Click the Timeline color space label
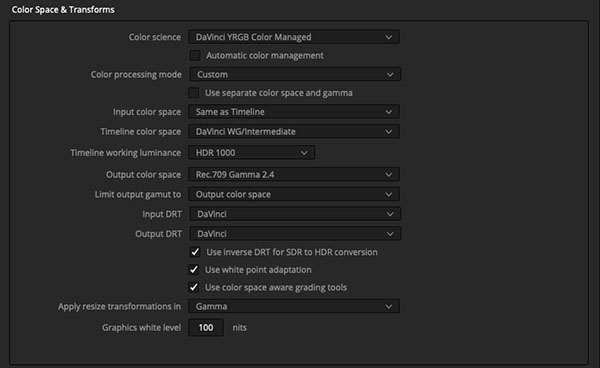Image resolution: width=600 pixels, height=368 pixels. click(x=140, y=132)
